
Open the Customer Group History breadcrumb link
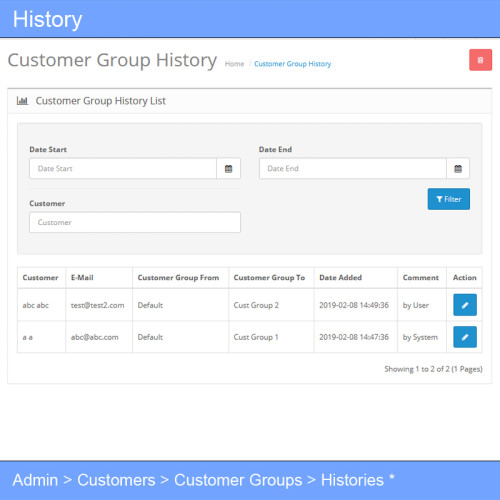coord(293,64)
